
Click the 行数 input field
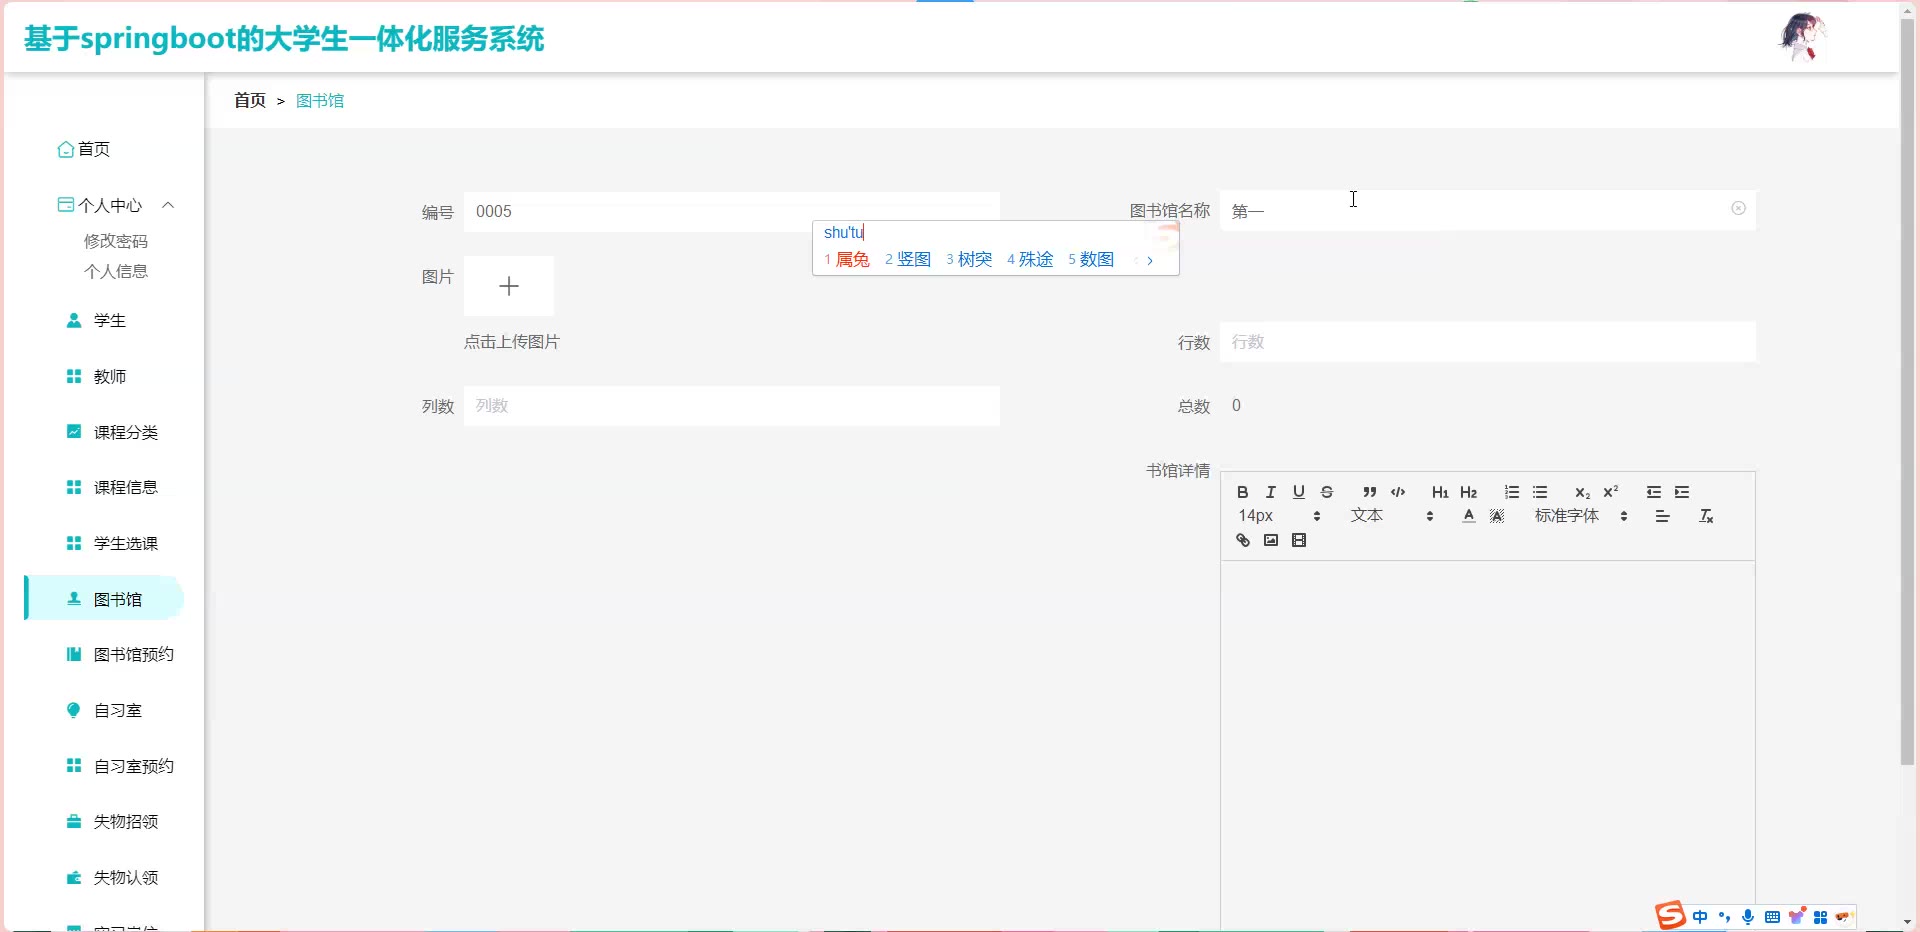coord(1487,342)
